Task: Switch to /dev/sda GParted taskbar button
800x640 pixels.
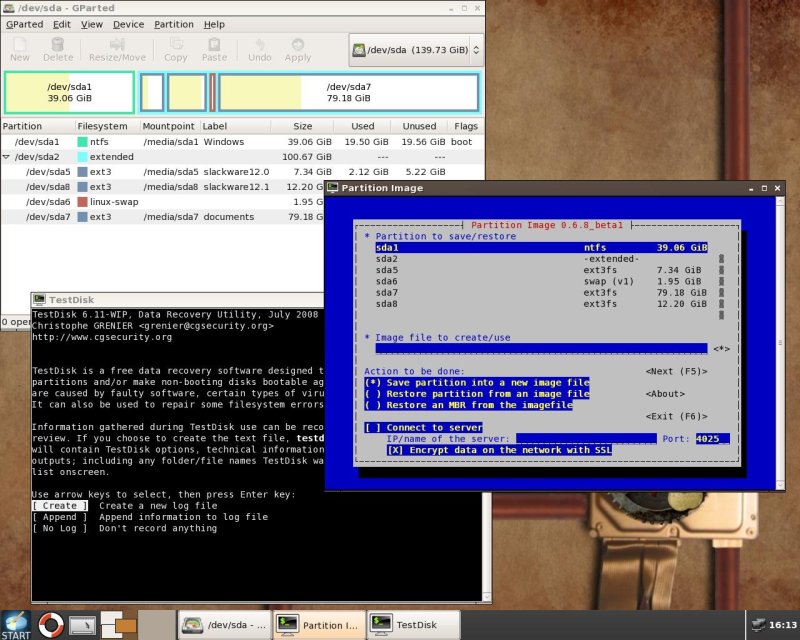Action: coord(225,625)
